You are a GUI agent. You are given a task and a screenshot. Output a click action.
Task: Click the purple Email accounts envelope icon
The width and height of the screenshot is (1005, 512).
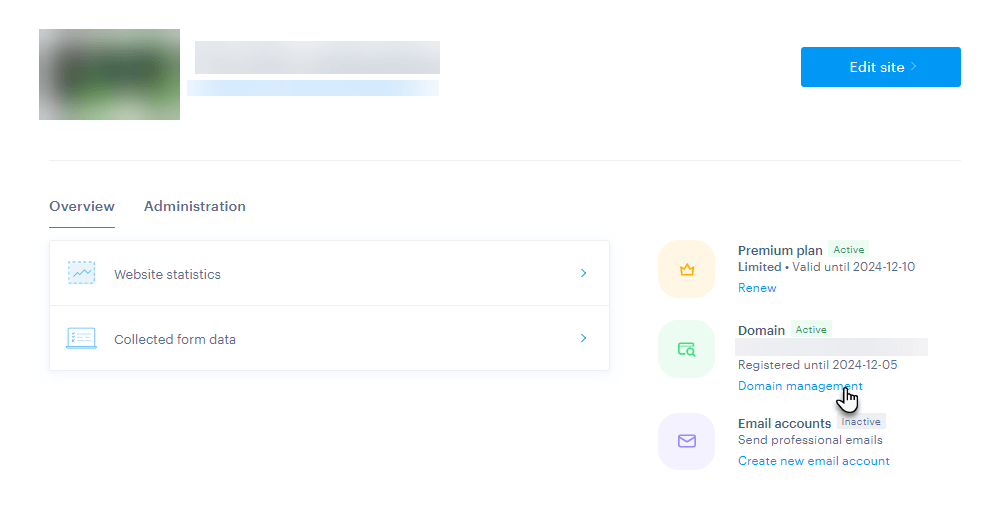point(686,441)
